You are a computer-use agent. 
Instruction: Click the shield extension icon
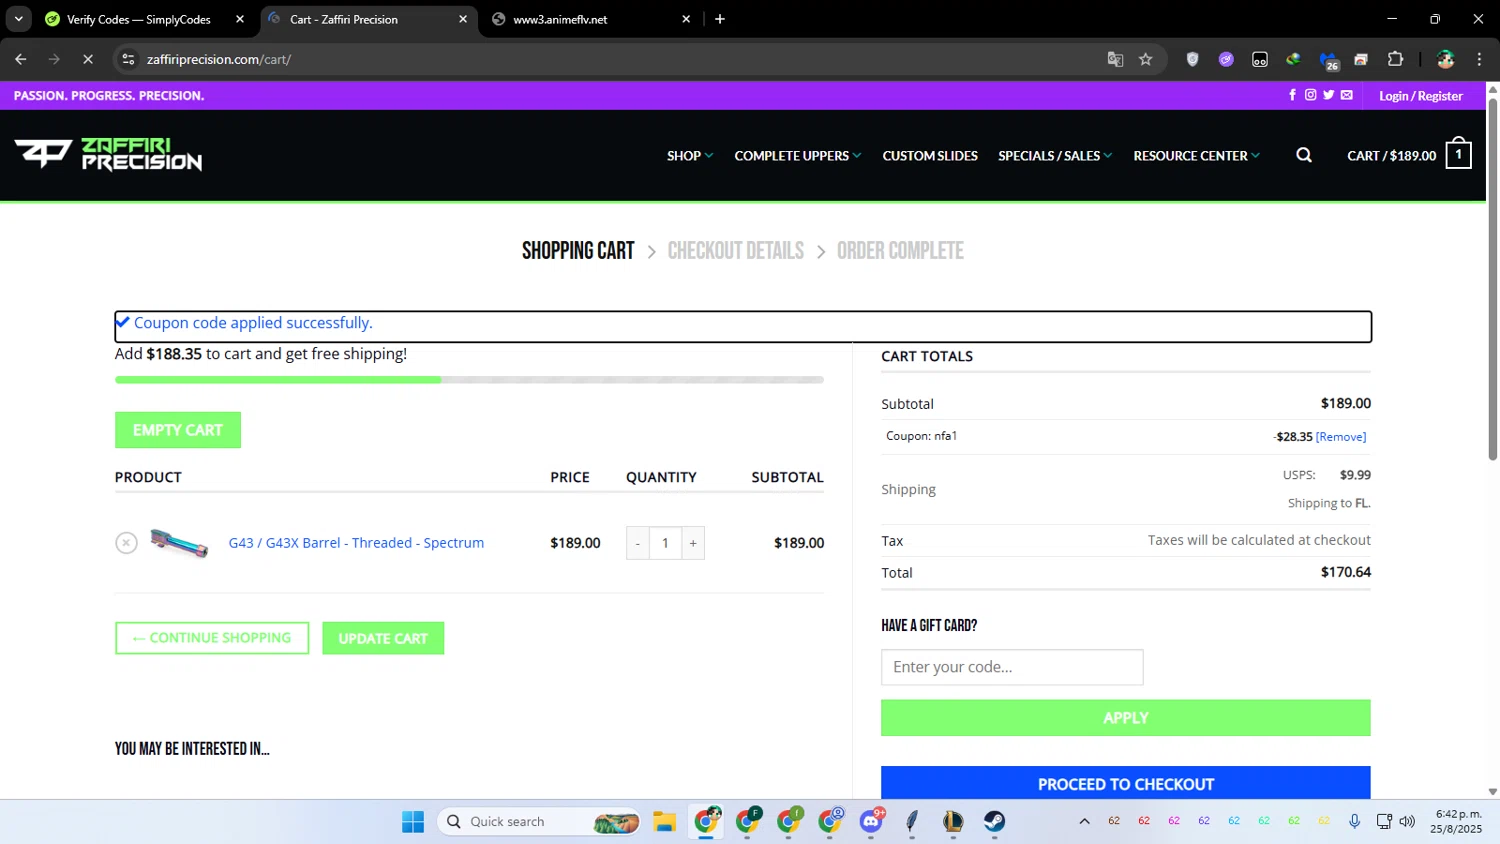tap(1192, 59)
